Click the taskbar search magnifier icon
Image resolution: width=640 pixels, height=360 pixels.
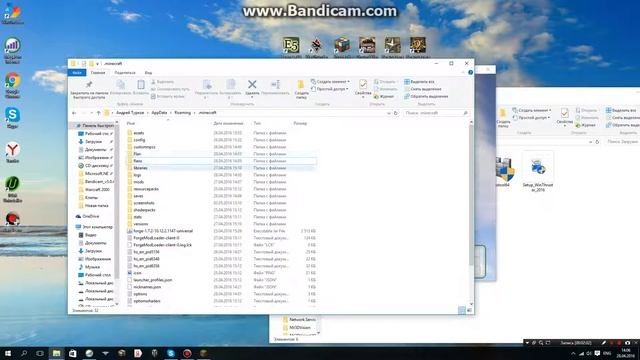tap(24, 353)
